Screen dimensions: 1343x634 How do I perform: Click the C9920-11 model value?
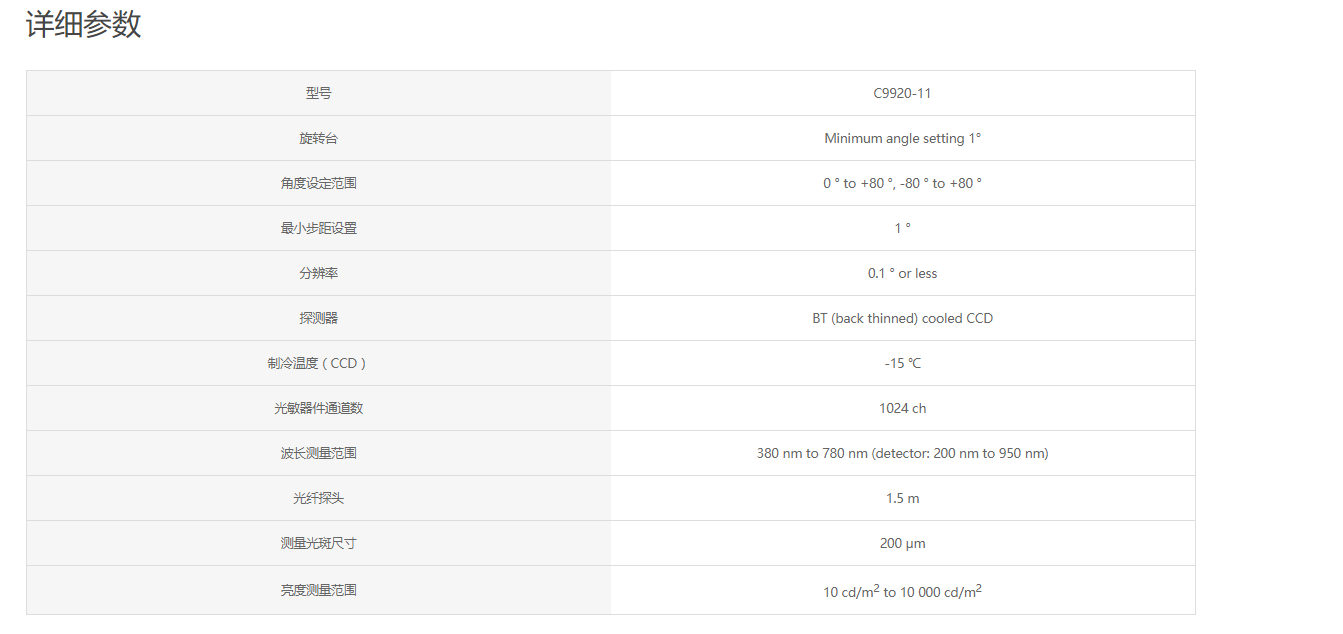coord(902,93)
